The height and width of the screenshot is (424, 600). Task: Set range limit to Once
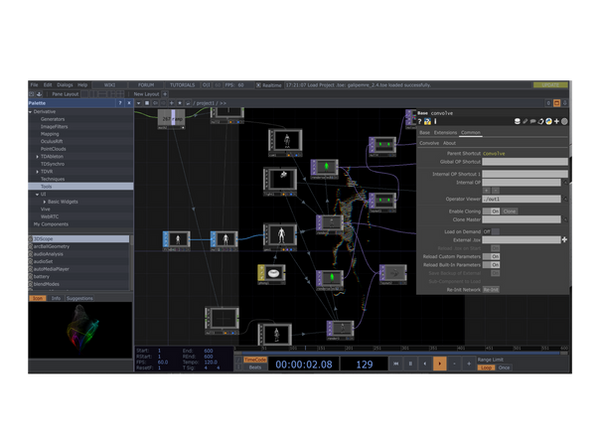coord(504,367)
